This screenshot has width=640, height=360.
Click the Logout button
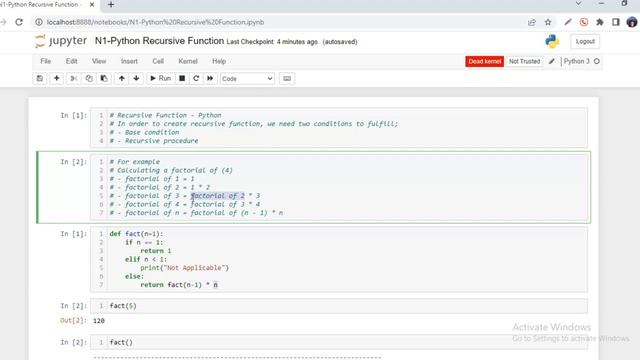585,42
